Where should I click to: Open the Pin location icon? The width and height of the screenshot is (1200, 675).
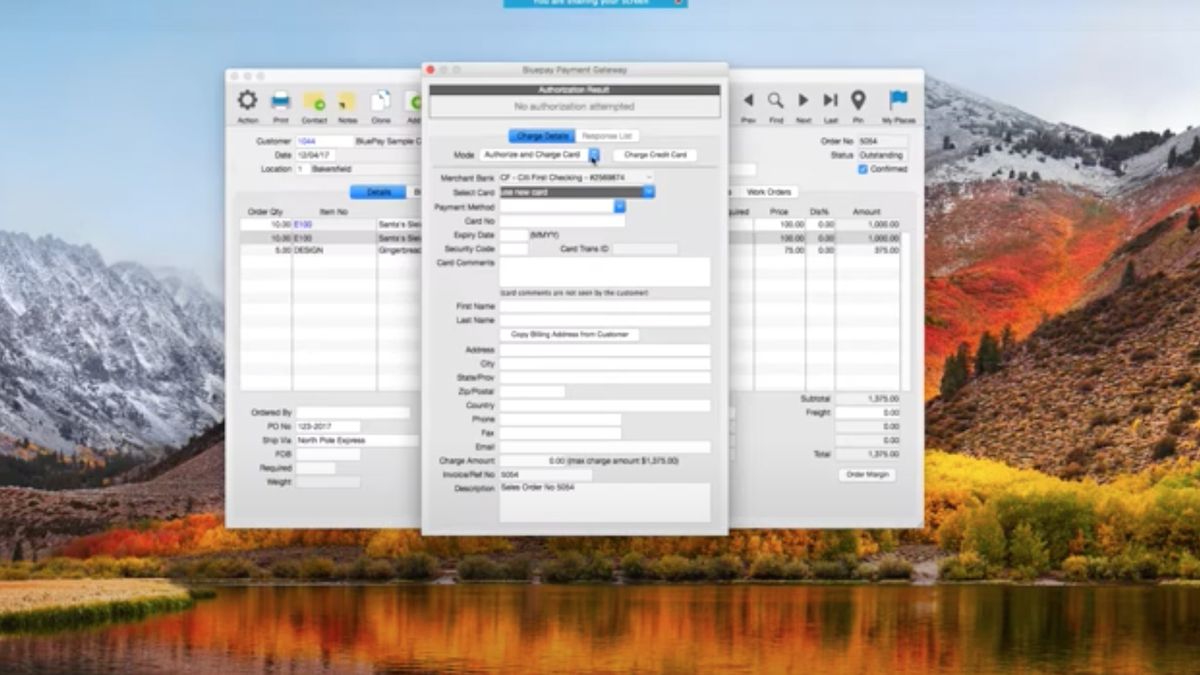(x=856, y=100)
